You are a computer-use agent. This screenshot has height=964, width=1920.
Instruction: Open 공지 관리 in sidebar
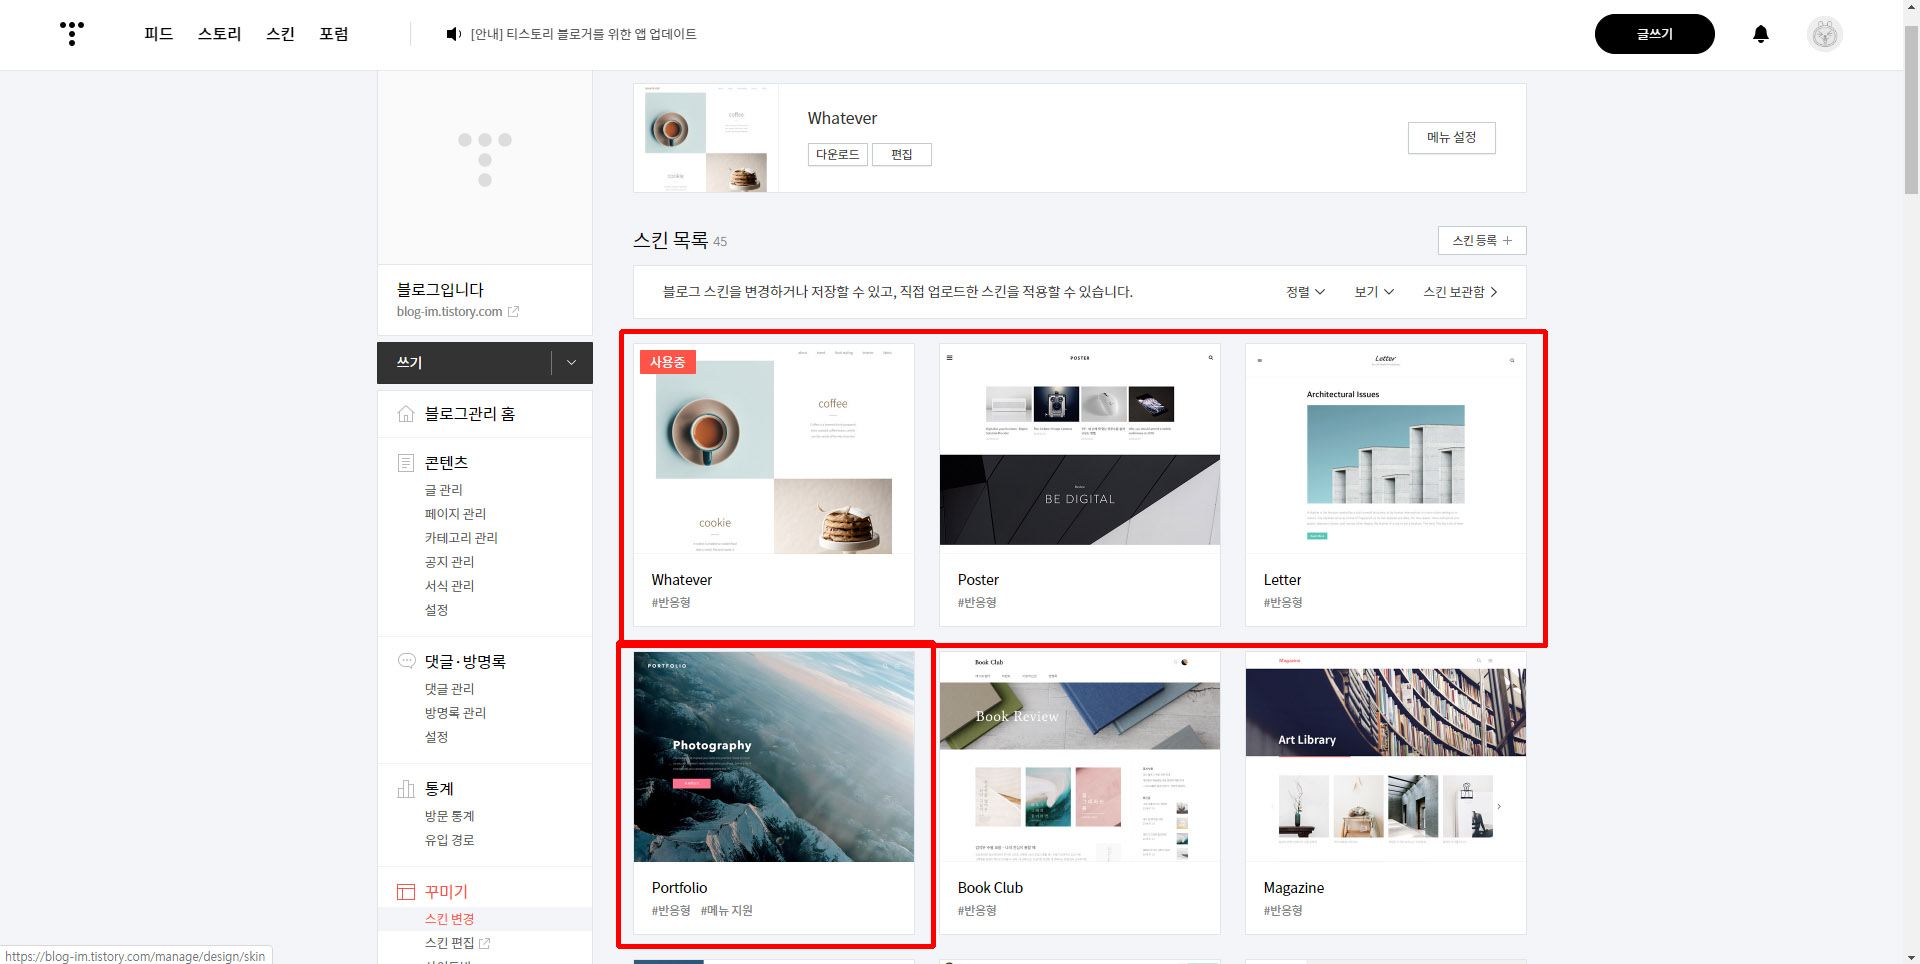click(449, 562)
